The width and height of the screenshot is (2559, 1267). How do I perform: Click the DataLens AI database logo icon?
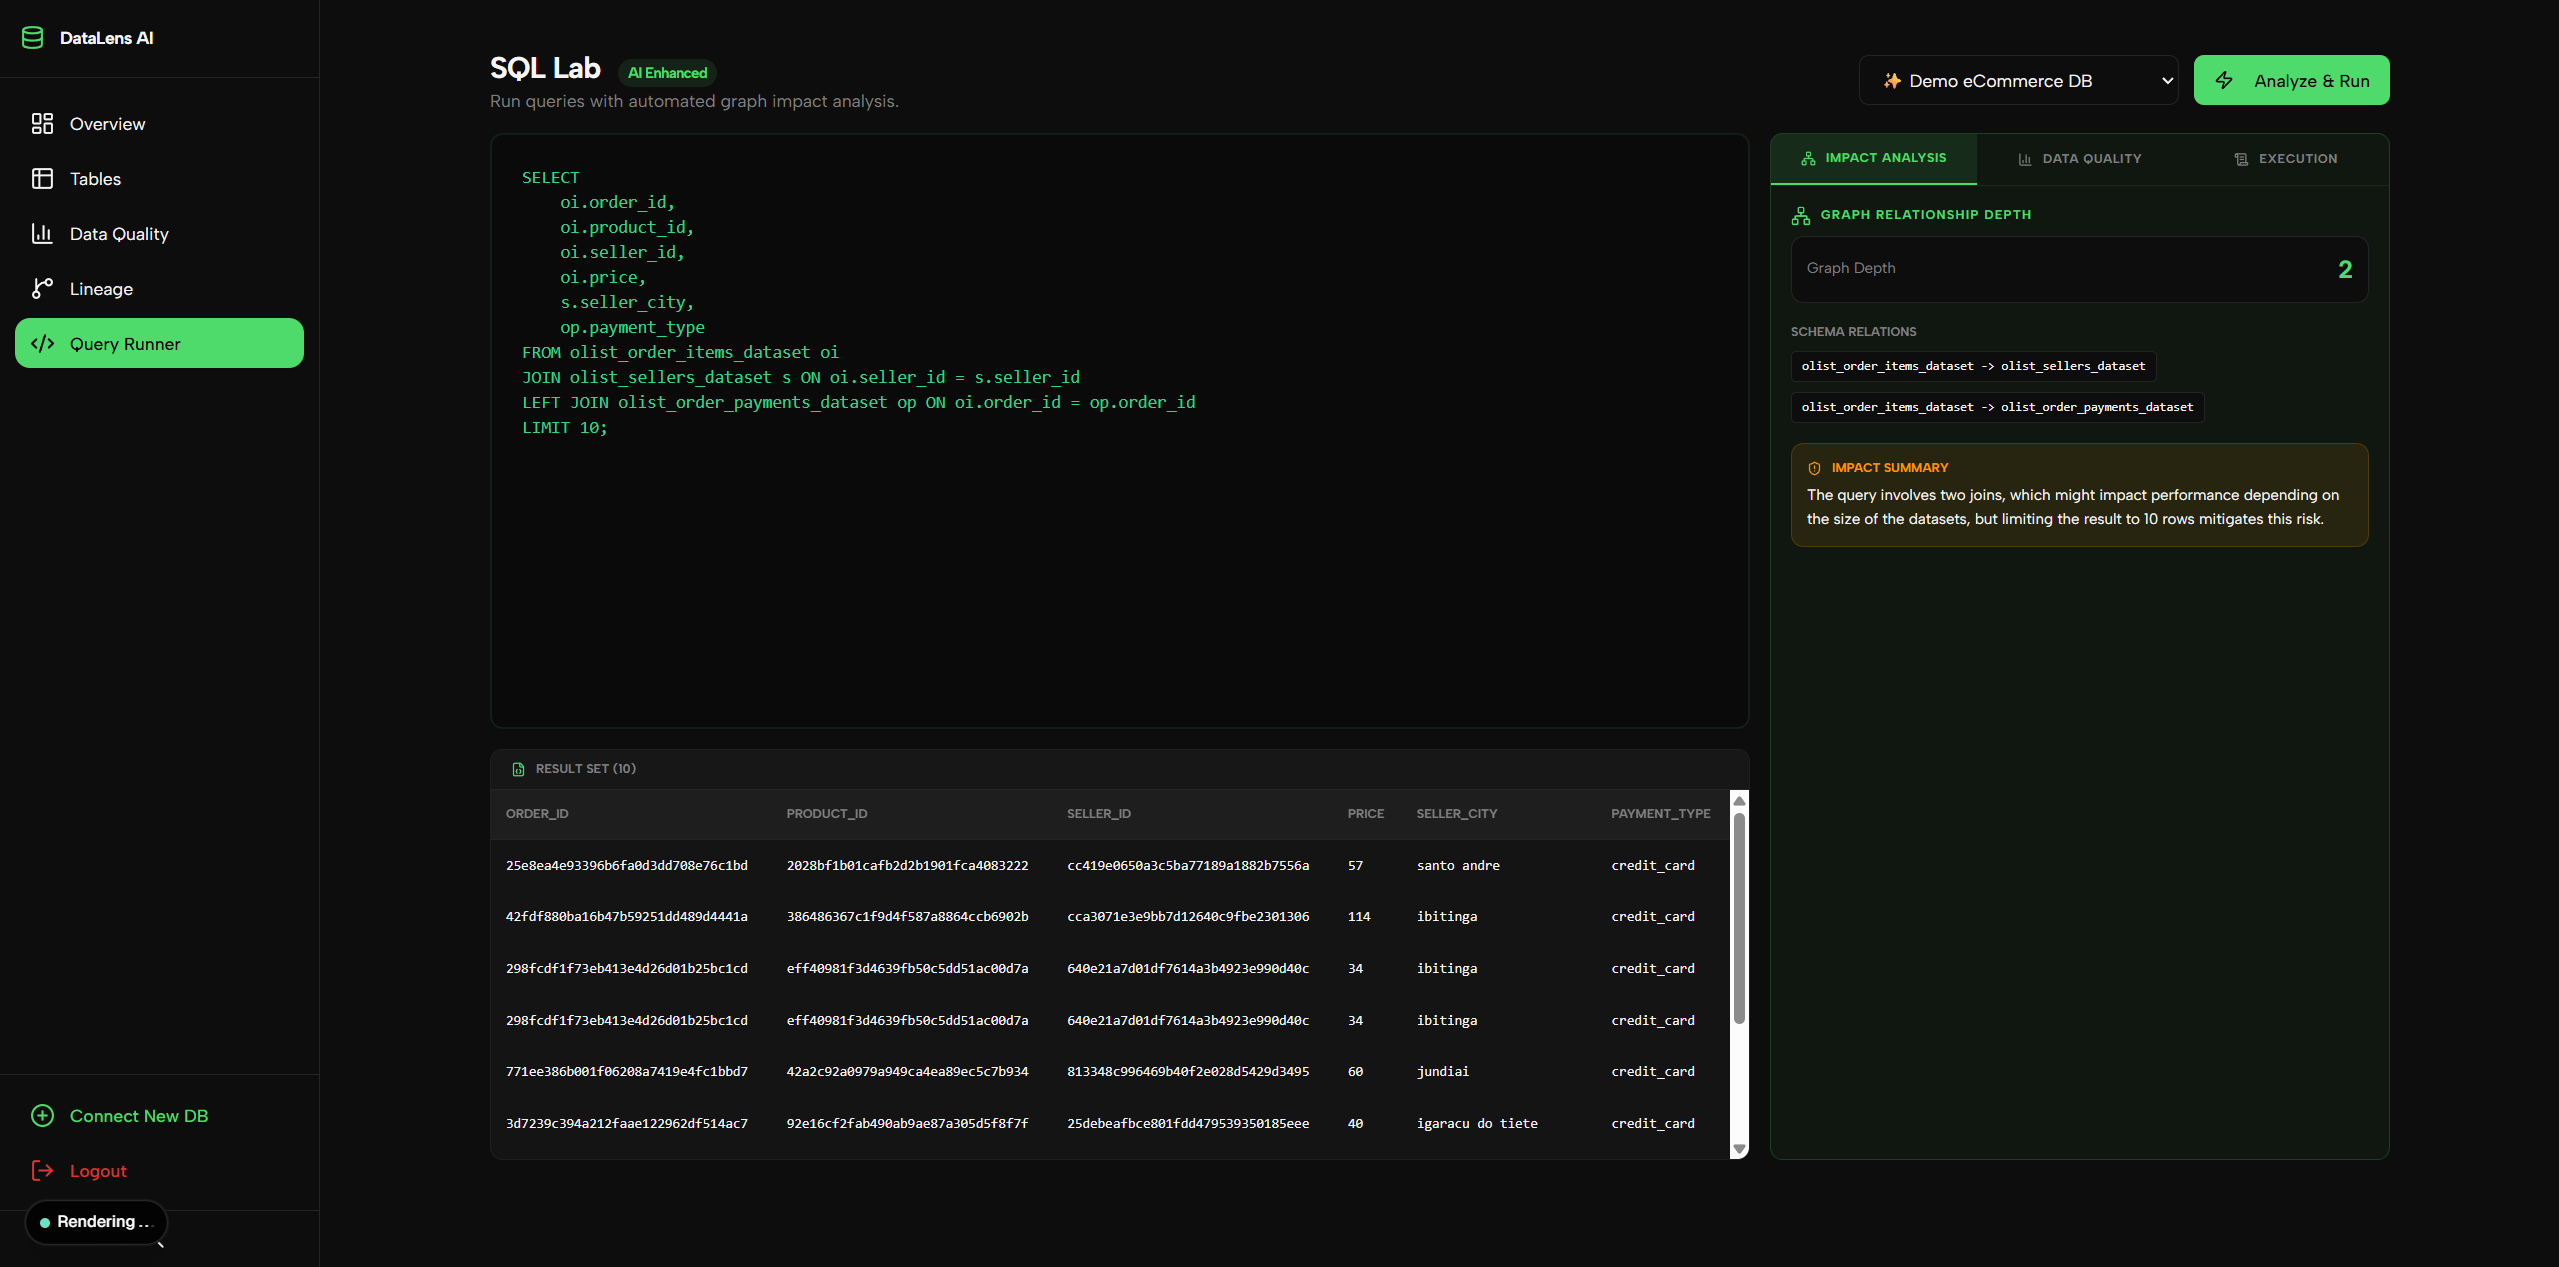click(33, 37)
